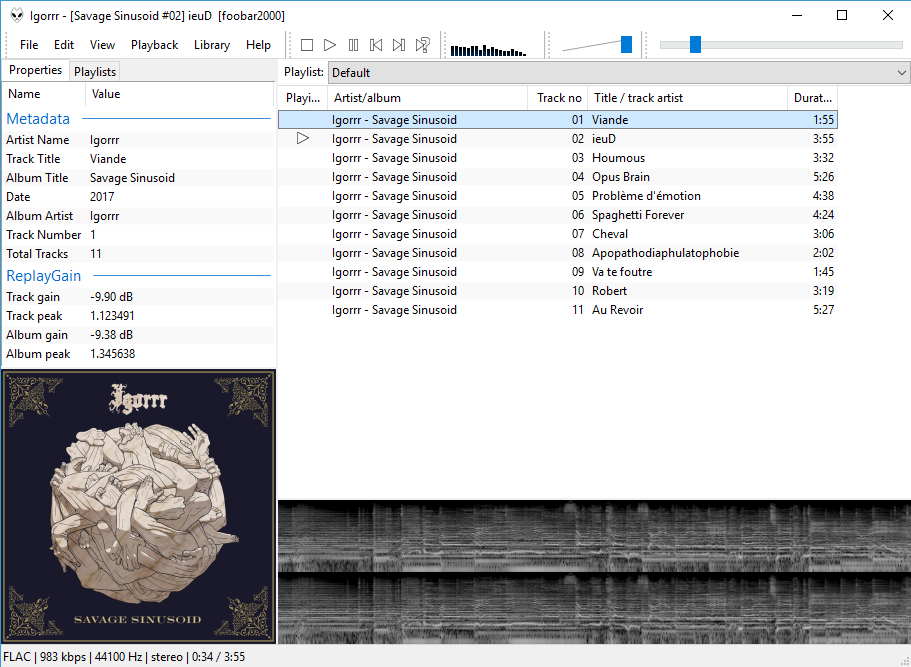911x667 pixels.
Task: Open the View menu
Action: point(102,45)
